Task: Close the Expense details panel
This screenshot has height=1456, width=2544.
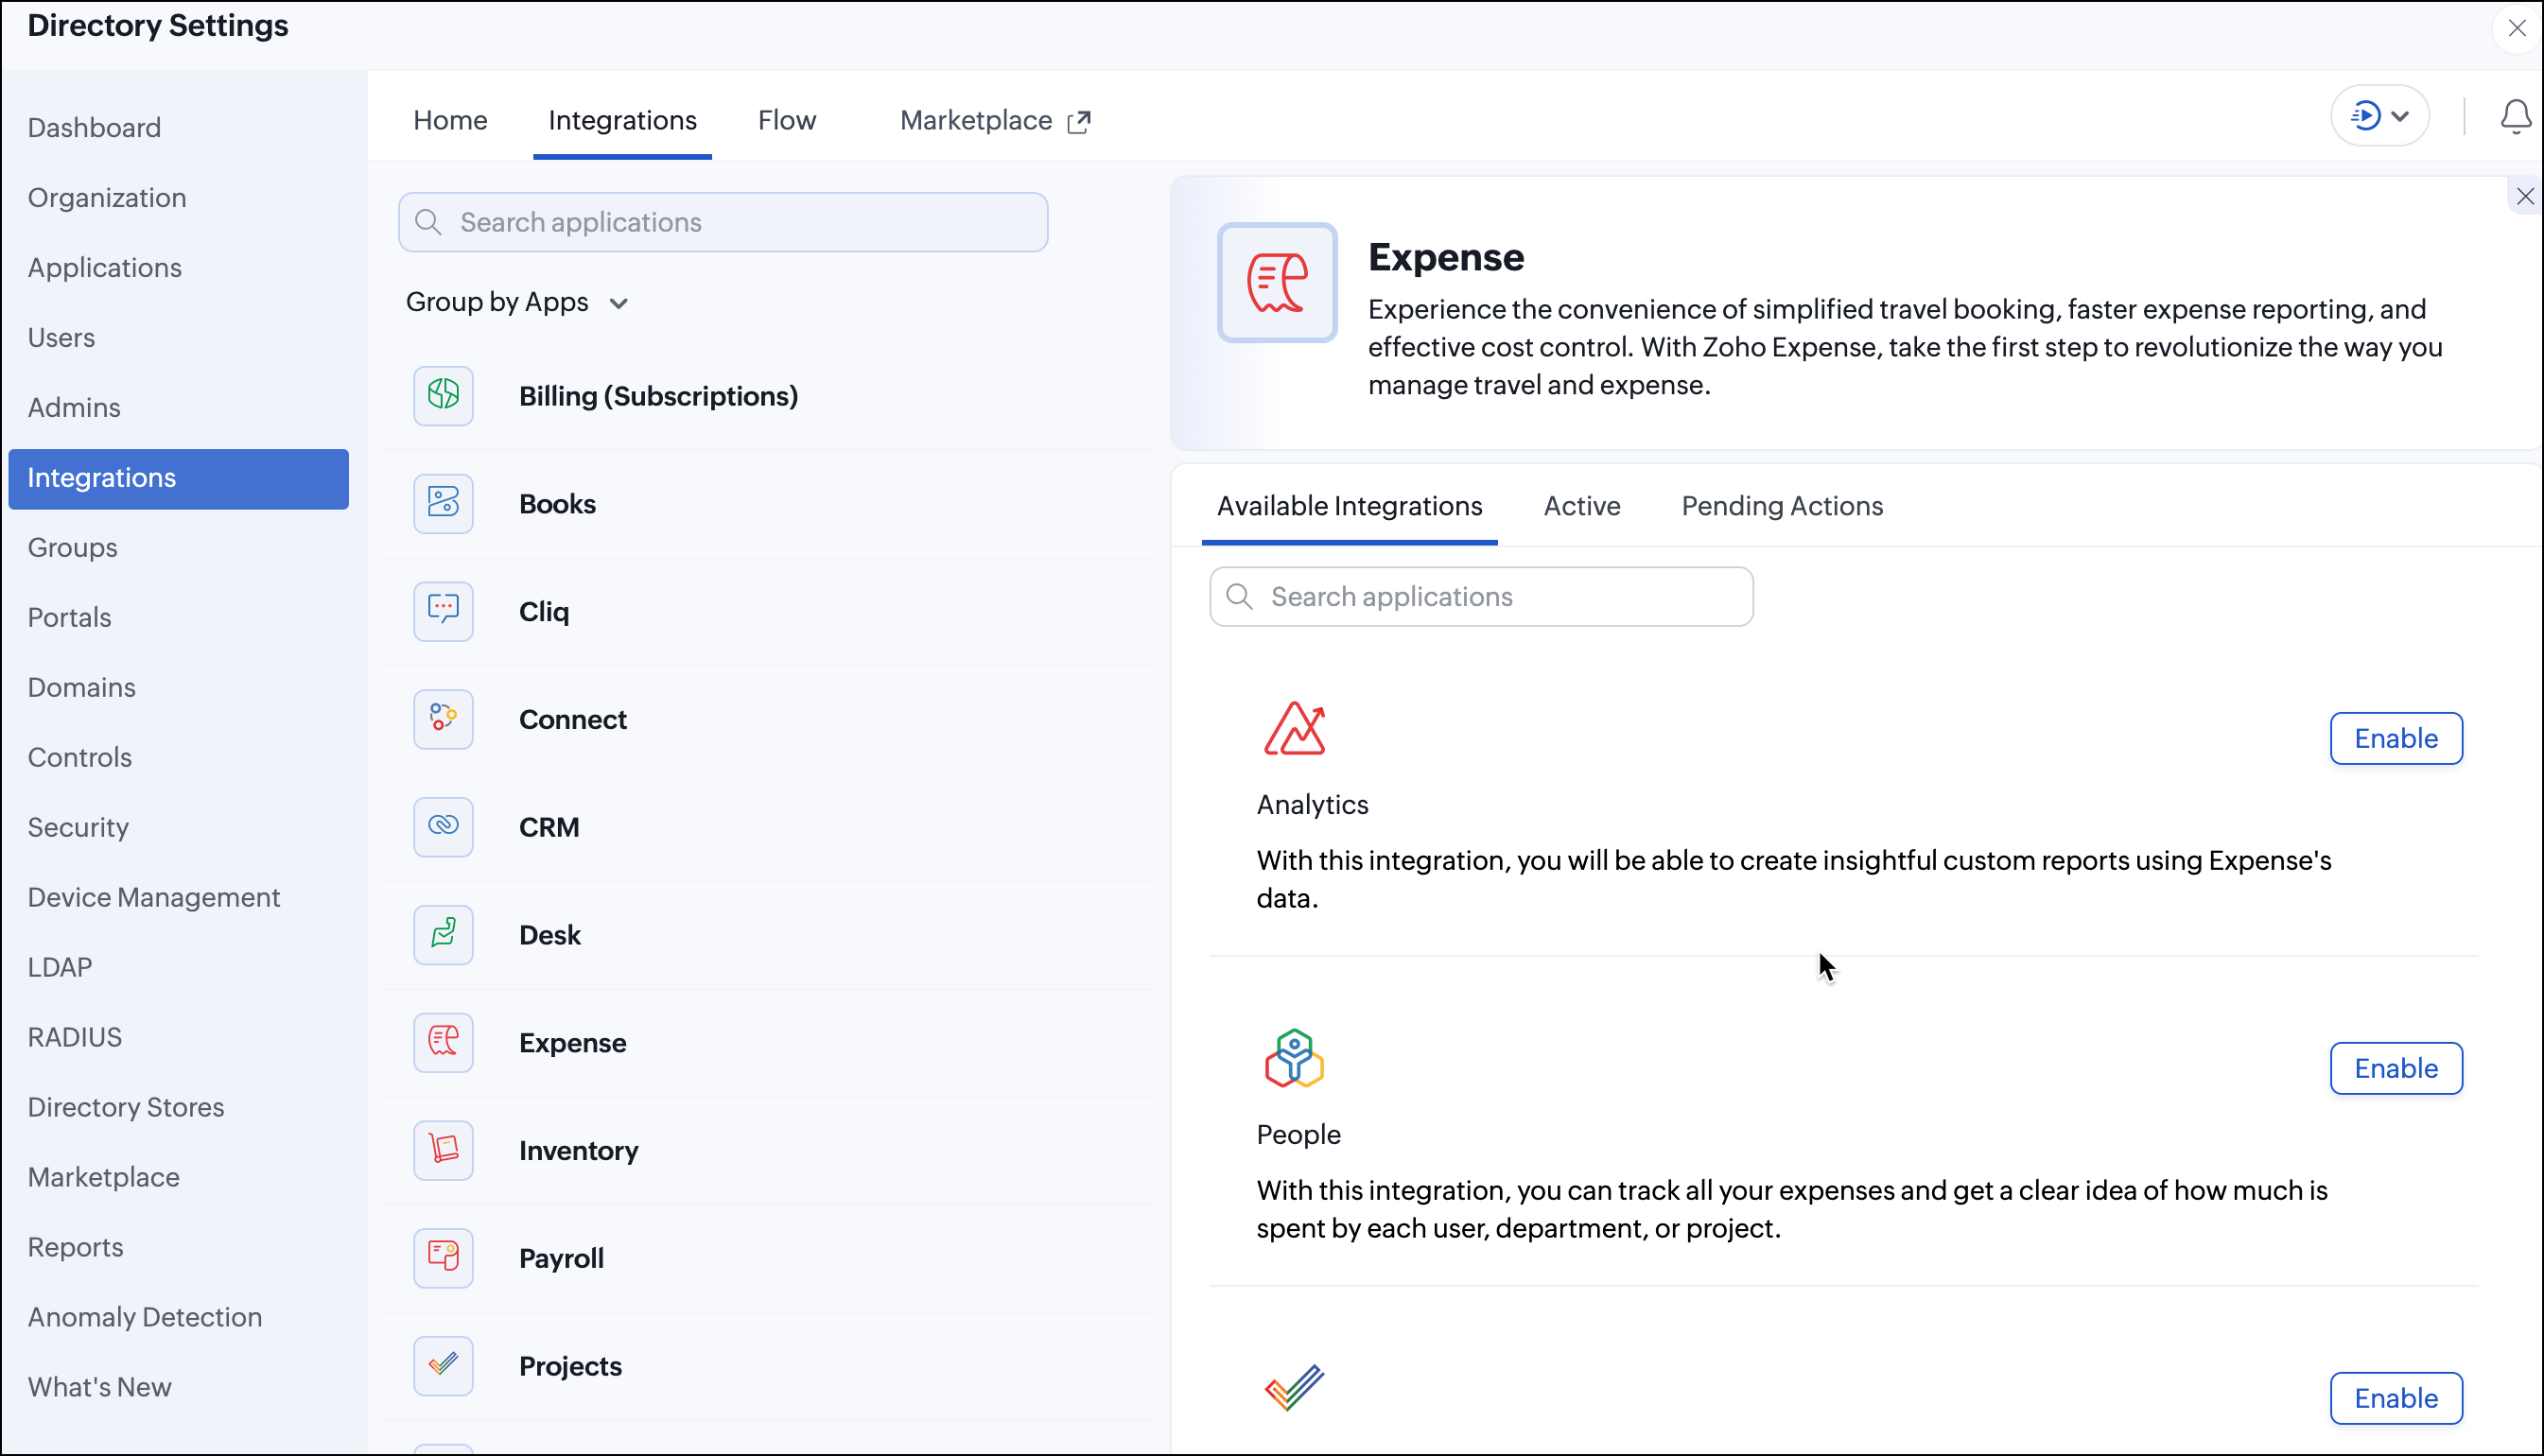Action: [x=2524, y=197]
